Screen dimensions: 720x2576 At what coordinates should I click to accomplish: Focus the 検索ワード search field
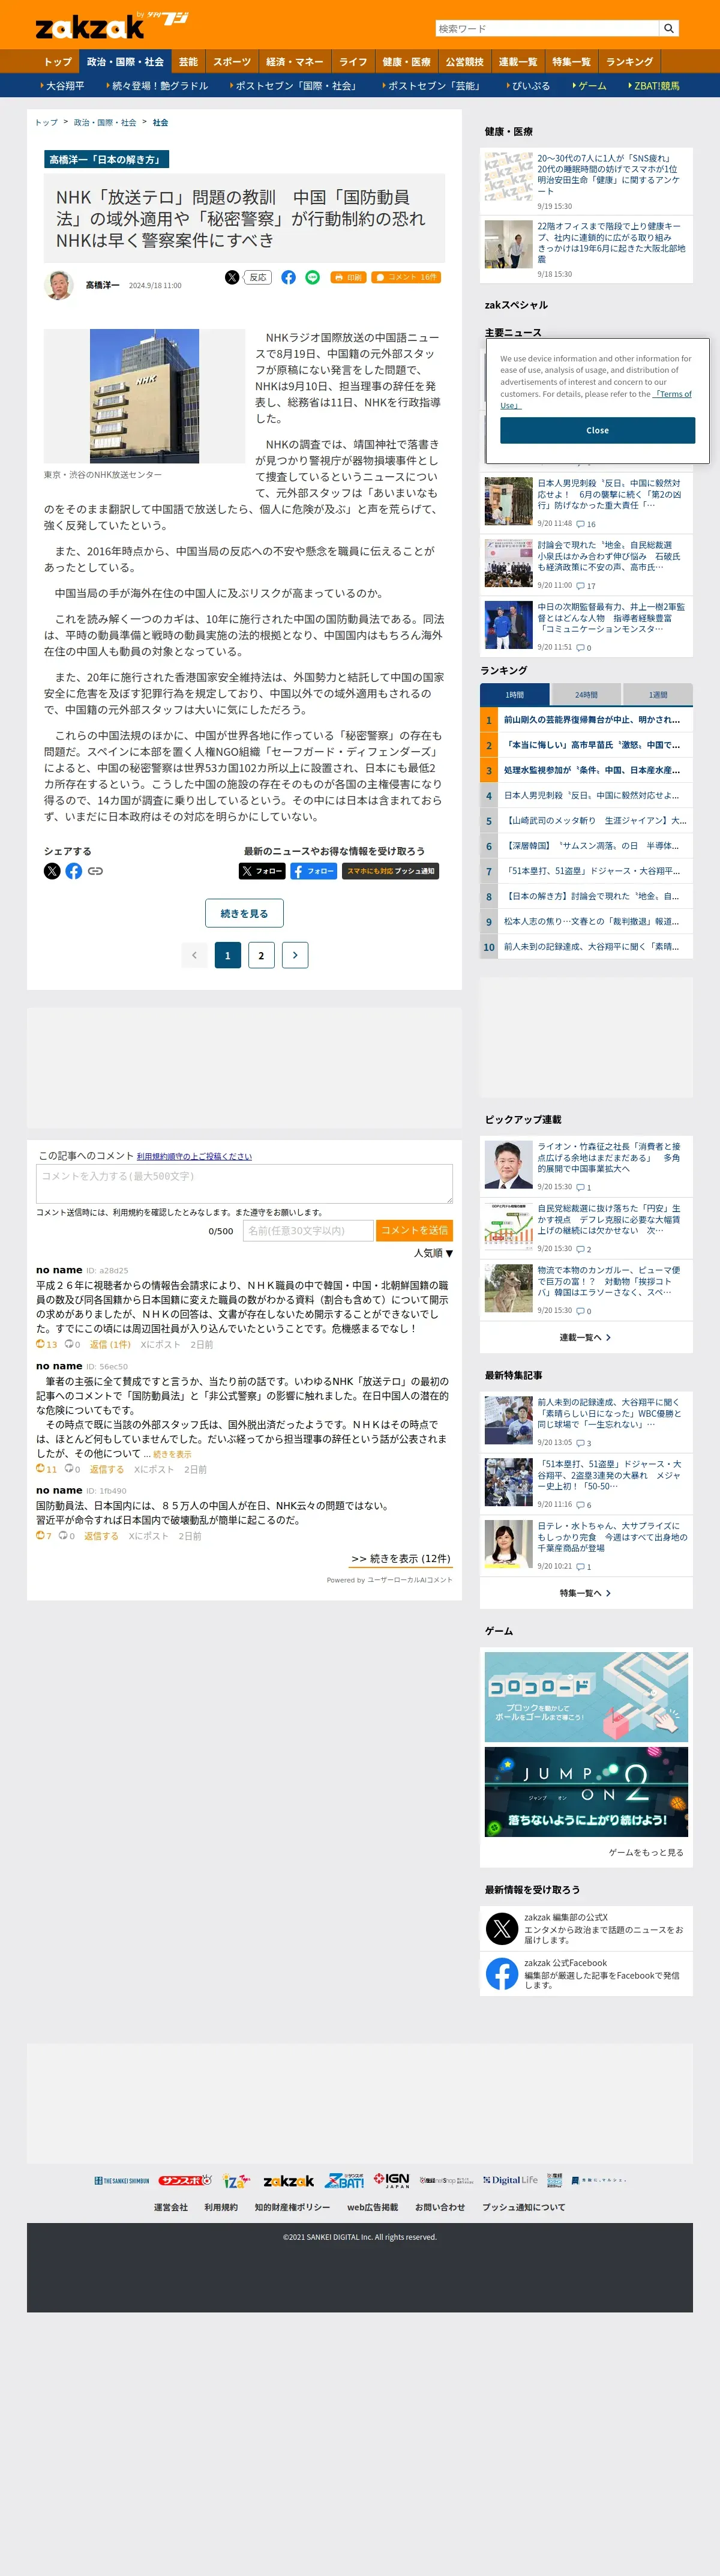[x=547, y=29]
